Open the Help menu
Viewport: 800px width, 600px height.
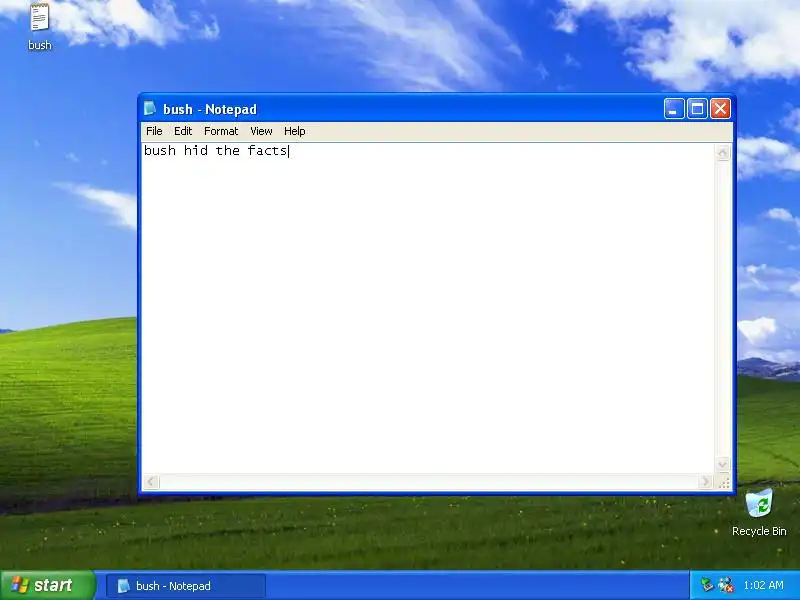click(294, 131)
